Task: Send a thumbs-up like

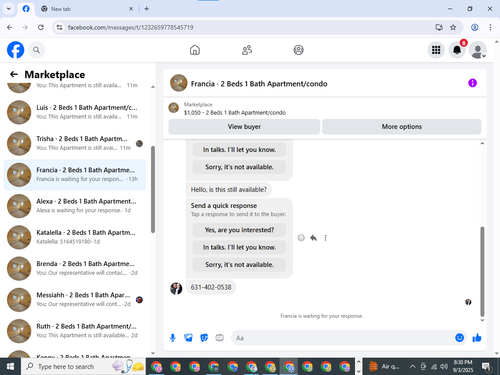Action: [477, 338]
